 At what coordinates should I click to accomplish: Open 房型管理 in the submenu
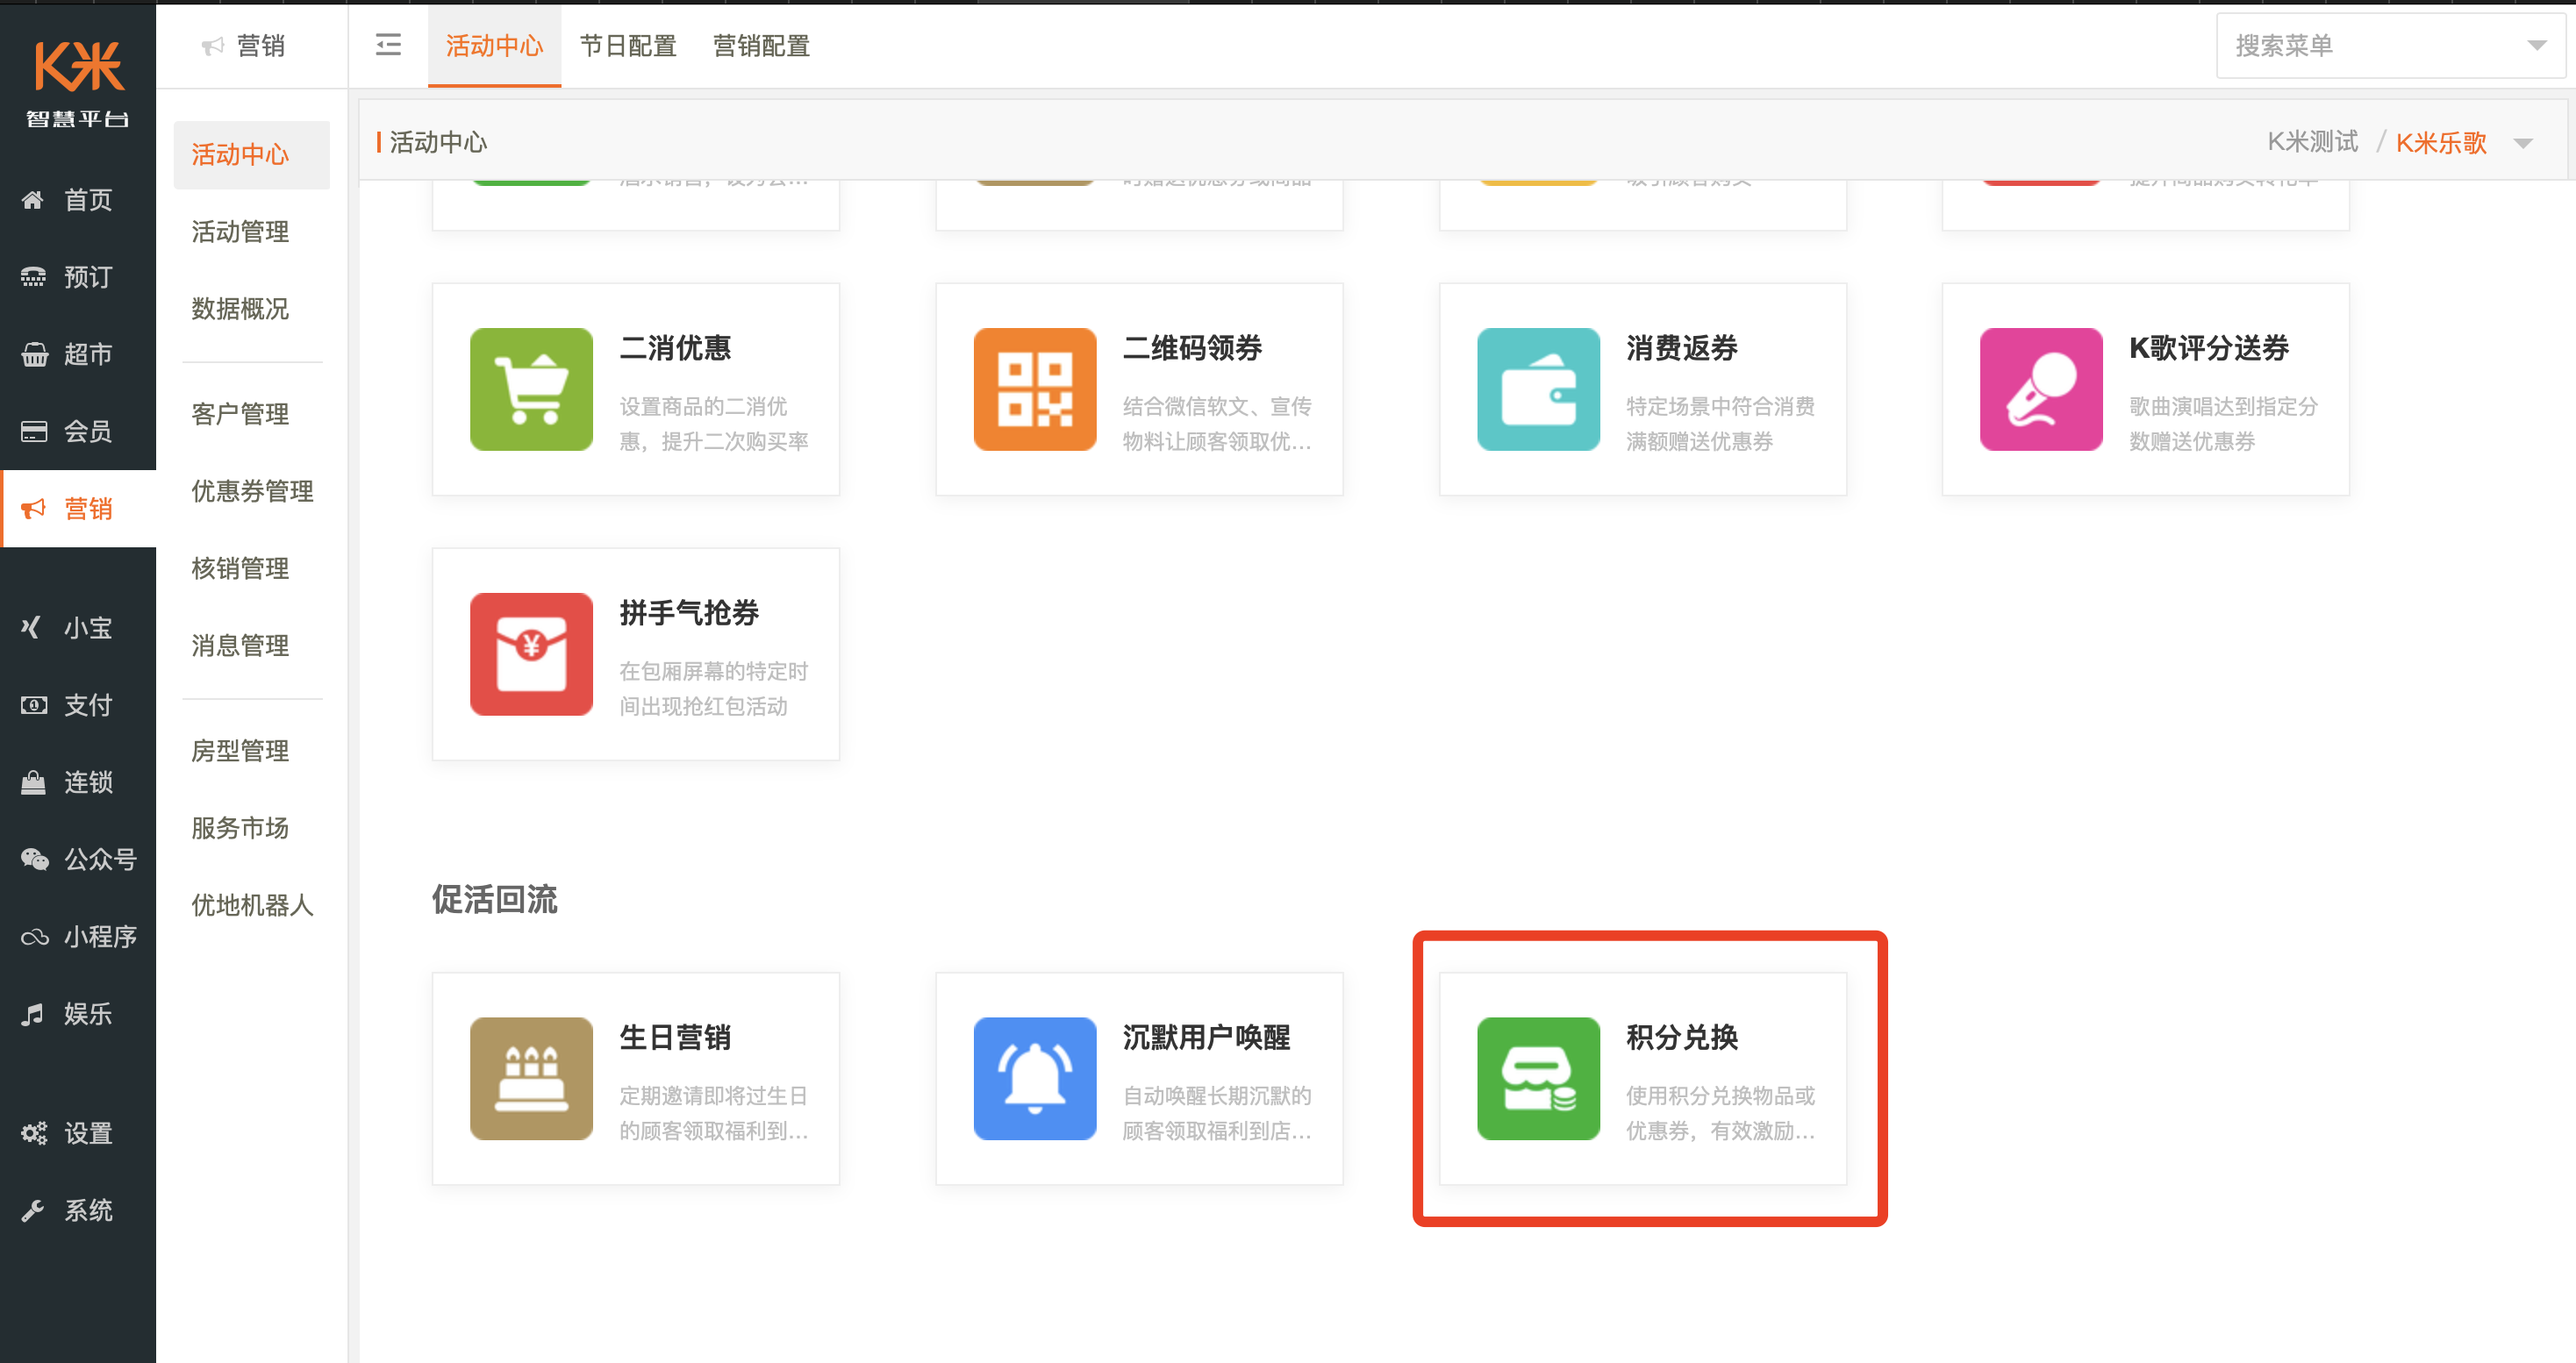point(240,751)
